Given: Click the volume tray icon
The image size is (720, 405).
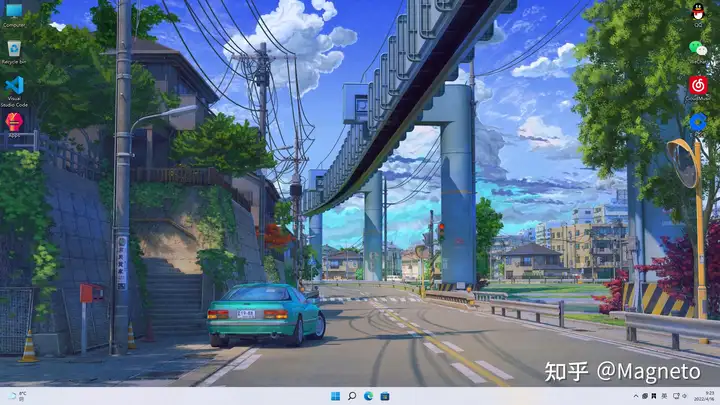Looking at the screenshot, I should (x=684, y=396).
